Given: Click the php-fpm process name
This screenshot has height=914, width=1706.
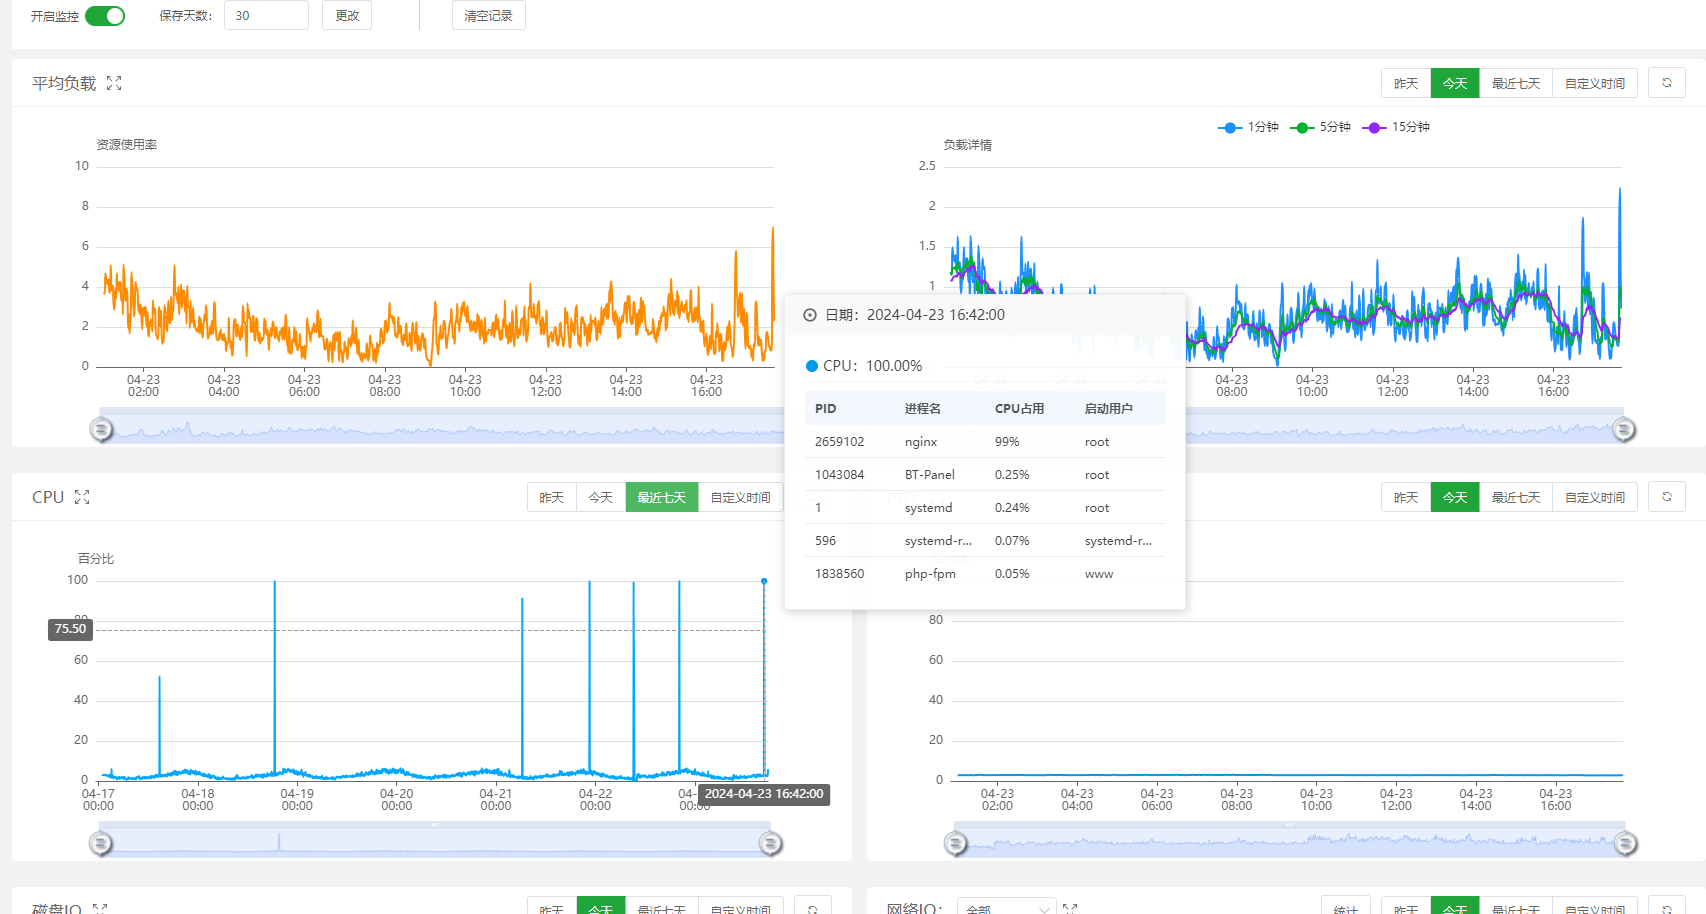Looking at the screenshot, I should 930,574.
